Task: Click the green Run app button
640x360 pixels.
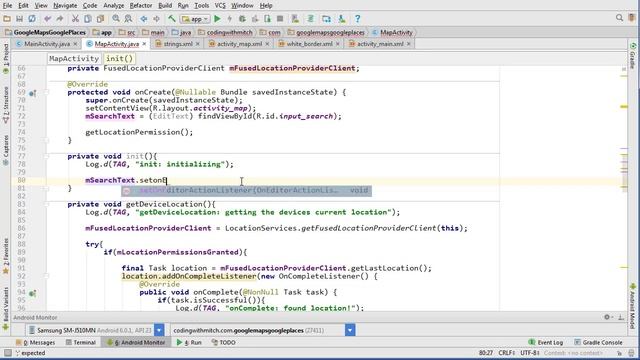Action: point(217,19)
